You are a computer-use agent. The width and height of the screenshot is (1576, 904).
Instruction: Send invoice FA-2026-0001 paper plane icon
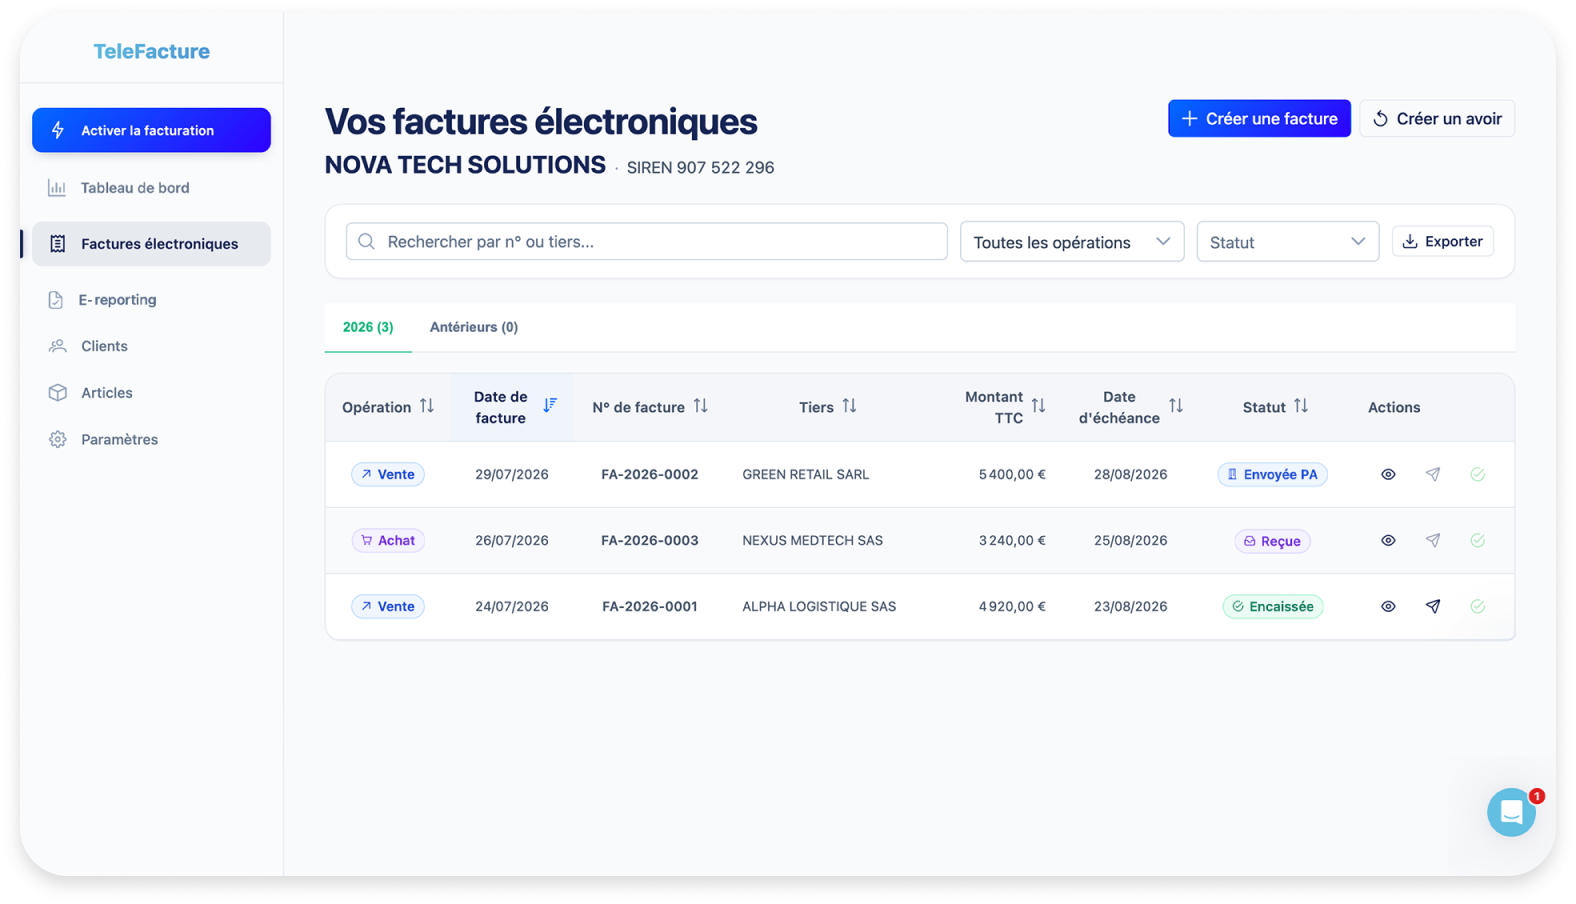pyautogui.click(x=1433, y=606)
